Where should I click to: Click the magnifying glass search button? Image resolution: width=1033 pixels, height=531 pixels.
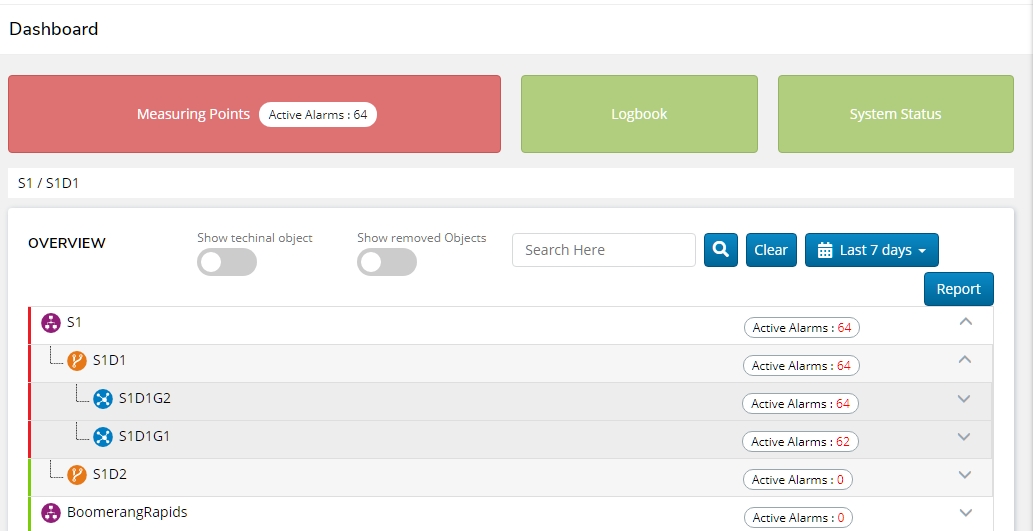720,250
